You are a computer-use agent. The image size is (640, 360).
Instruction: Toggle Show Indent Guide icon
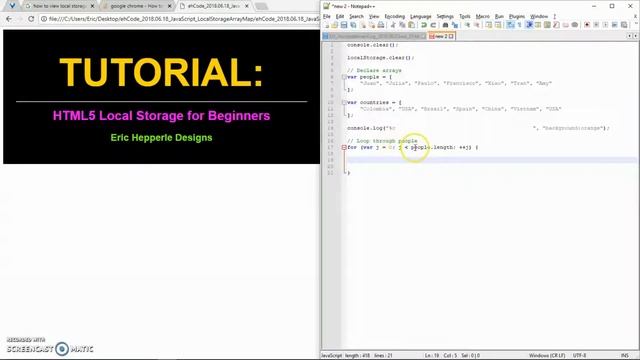coord(529,25)
